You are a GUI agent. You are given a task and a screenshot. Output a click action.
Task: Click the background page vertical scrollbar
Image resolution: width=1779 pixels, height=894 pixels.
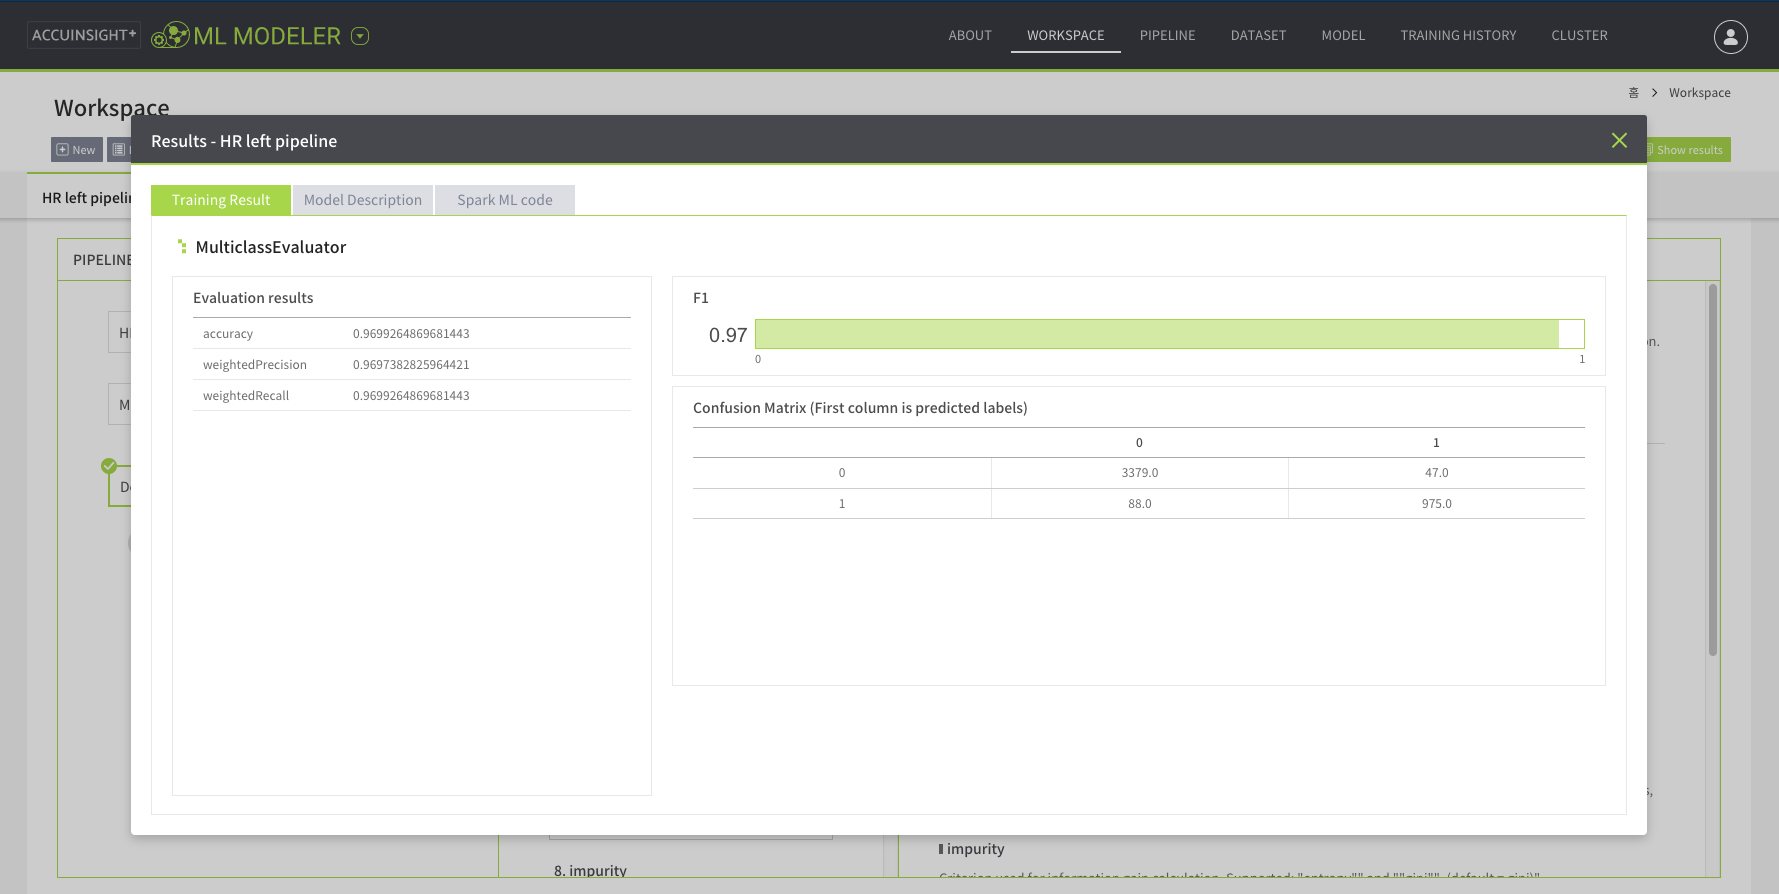(1712, 470)
